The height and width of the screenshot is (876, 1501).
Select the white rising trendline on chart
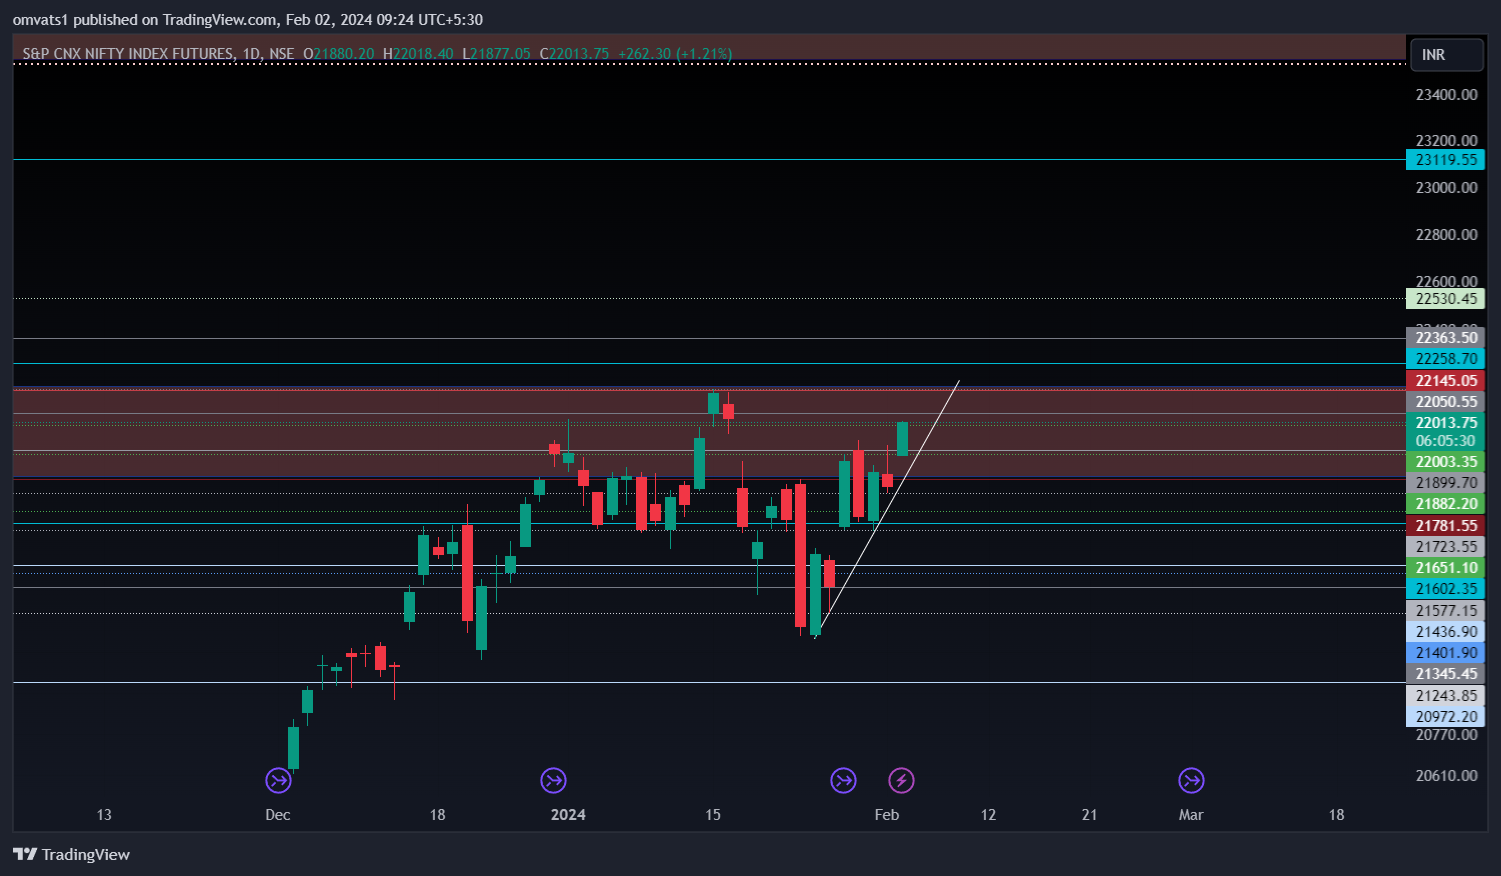click(887, 508)
